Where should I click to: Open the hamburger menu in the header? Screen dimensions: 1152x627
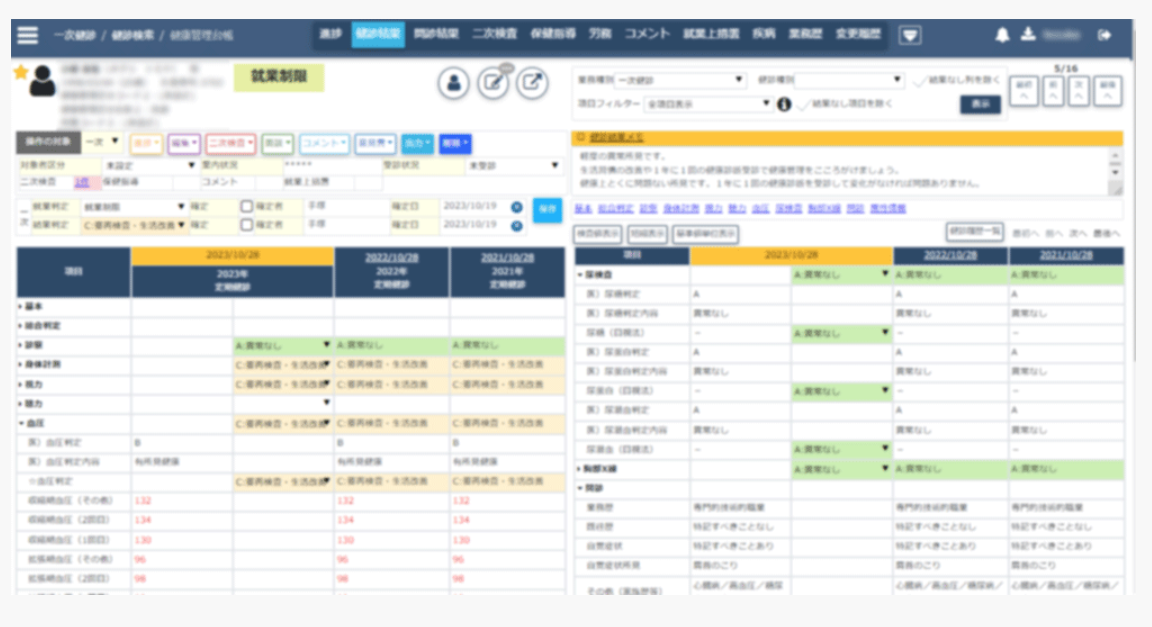click(27, 35)
